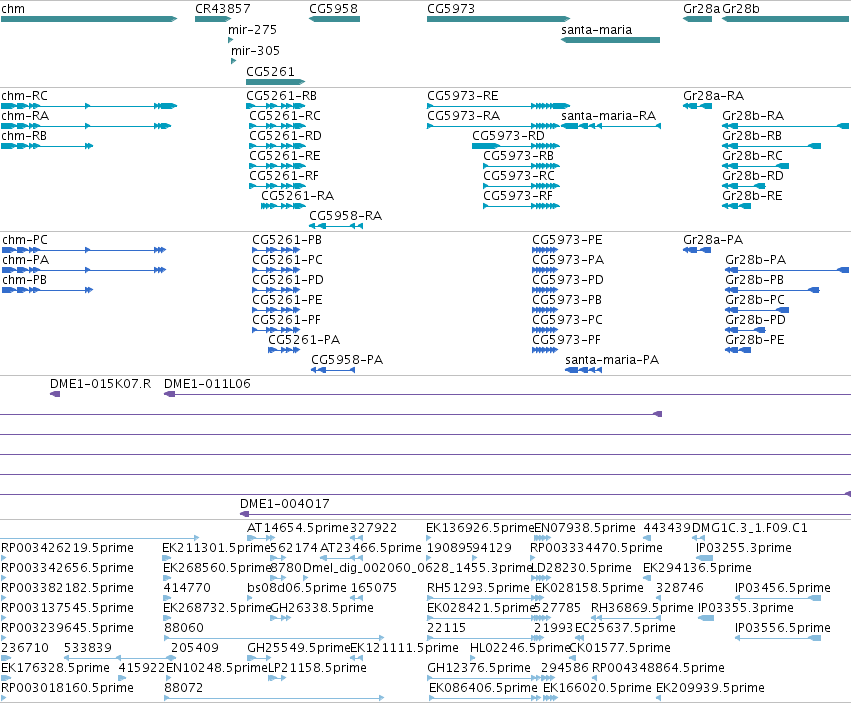
Task: Click the santa-maria-PA protein glyph
Action: pyautogui.click(x=583, y=370)
